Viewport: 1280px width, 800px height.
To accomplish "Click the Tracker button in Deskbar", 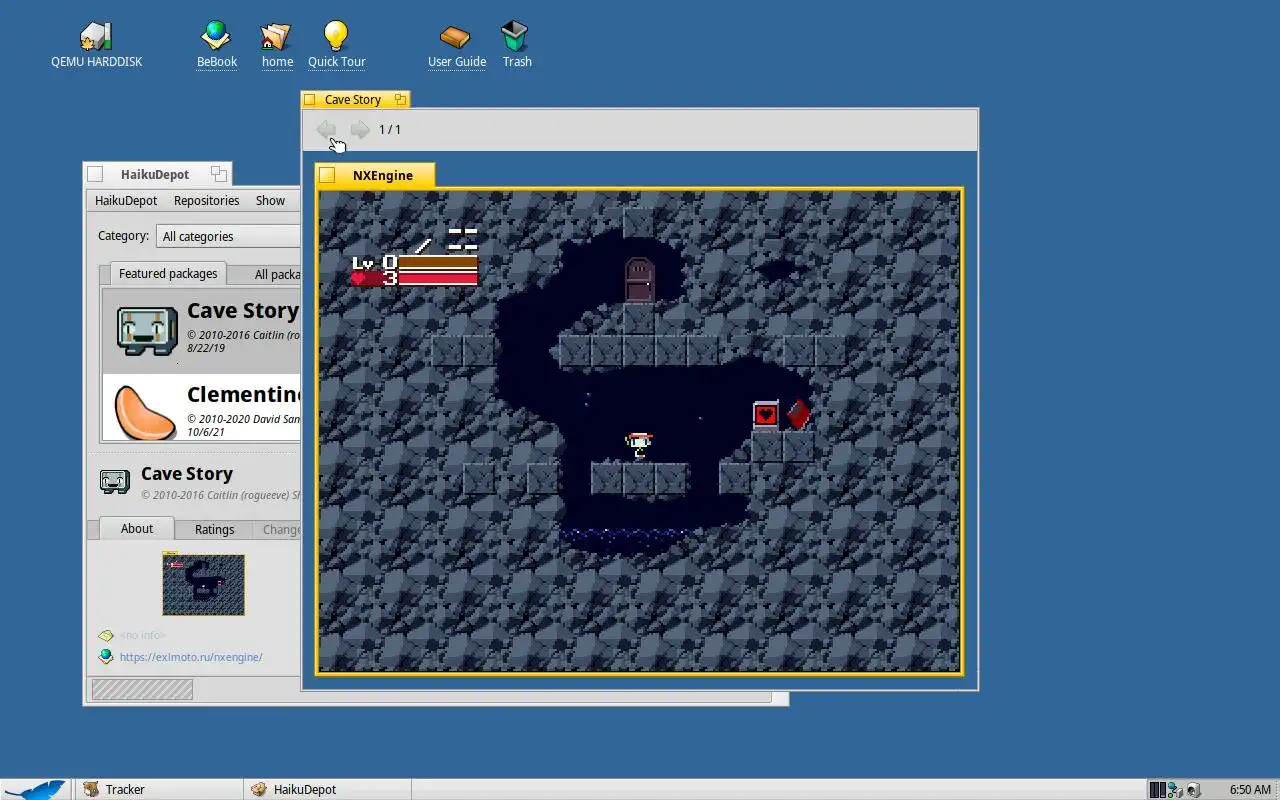I will tap(158, 789).
